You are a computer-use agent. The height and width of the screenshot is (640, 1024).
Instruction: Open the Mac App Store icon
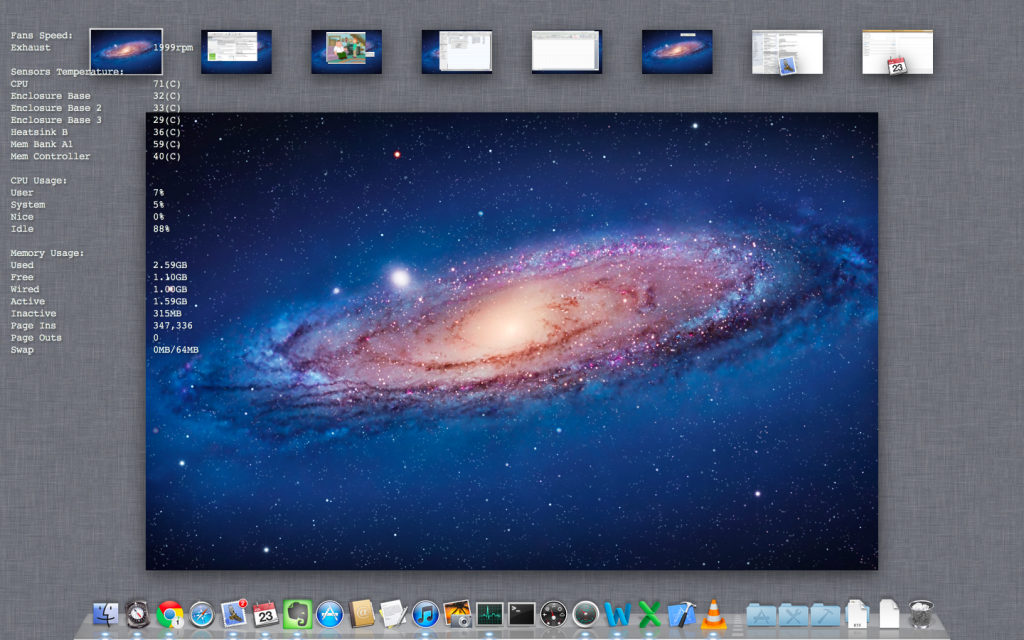pyautogui.click(x=330, y=614)
